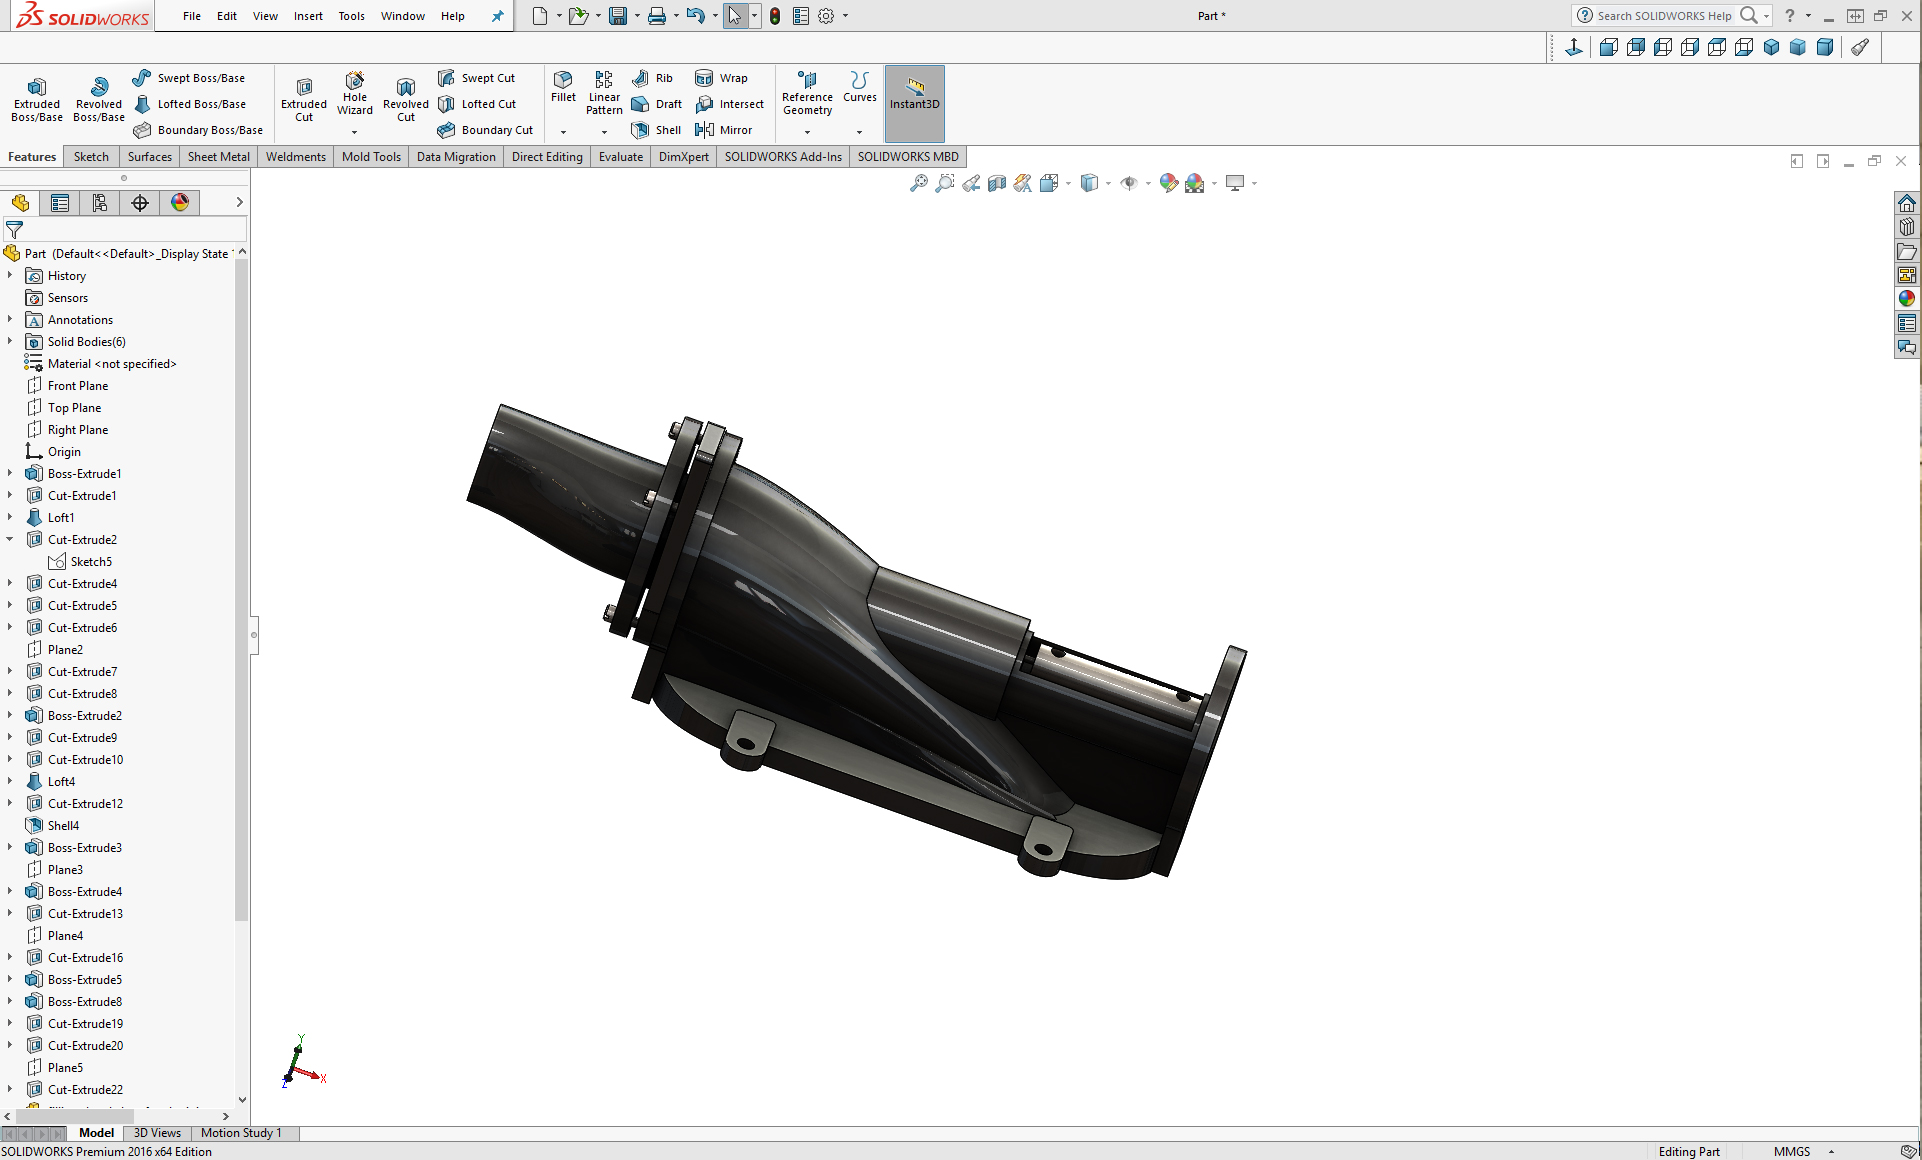Select the Extruded Boss/Base tool
Screen dimensions: 1922x1160
click(37, 101)
